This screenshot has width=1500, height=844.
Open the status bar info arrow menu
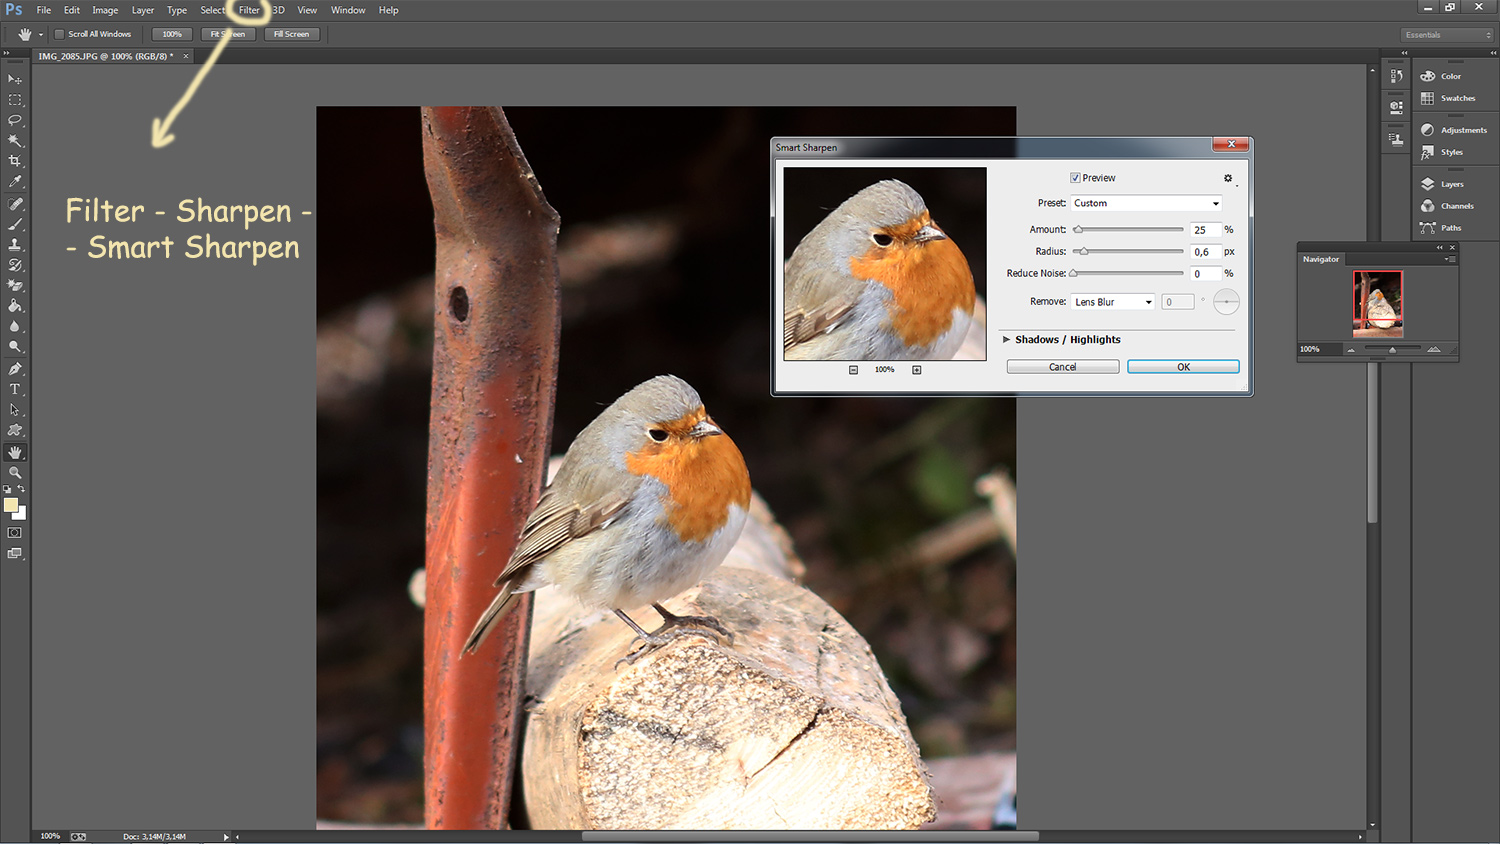[226, 836]
